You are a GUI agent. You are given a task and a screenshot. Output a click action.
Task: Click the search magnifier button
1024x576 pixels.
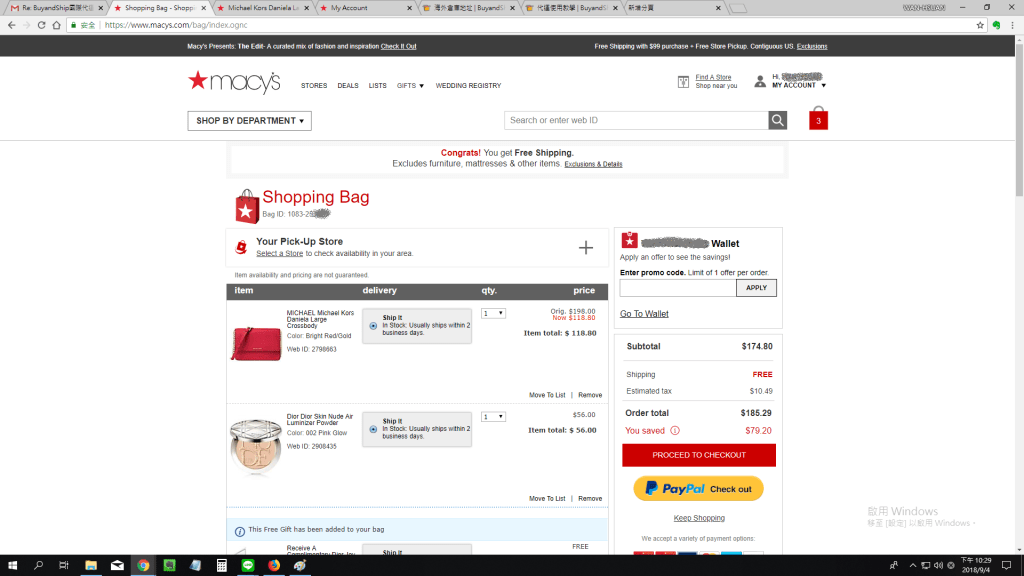pos(778,120)
